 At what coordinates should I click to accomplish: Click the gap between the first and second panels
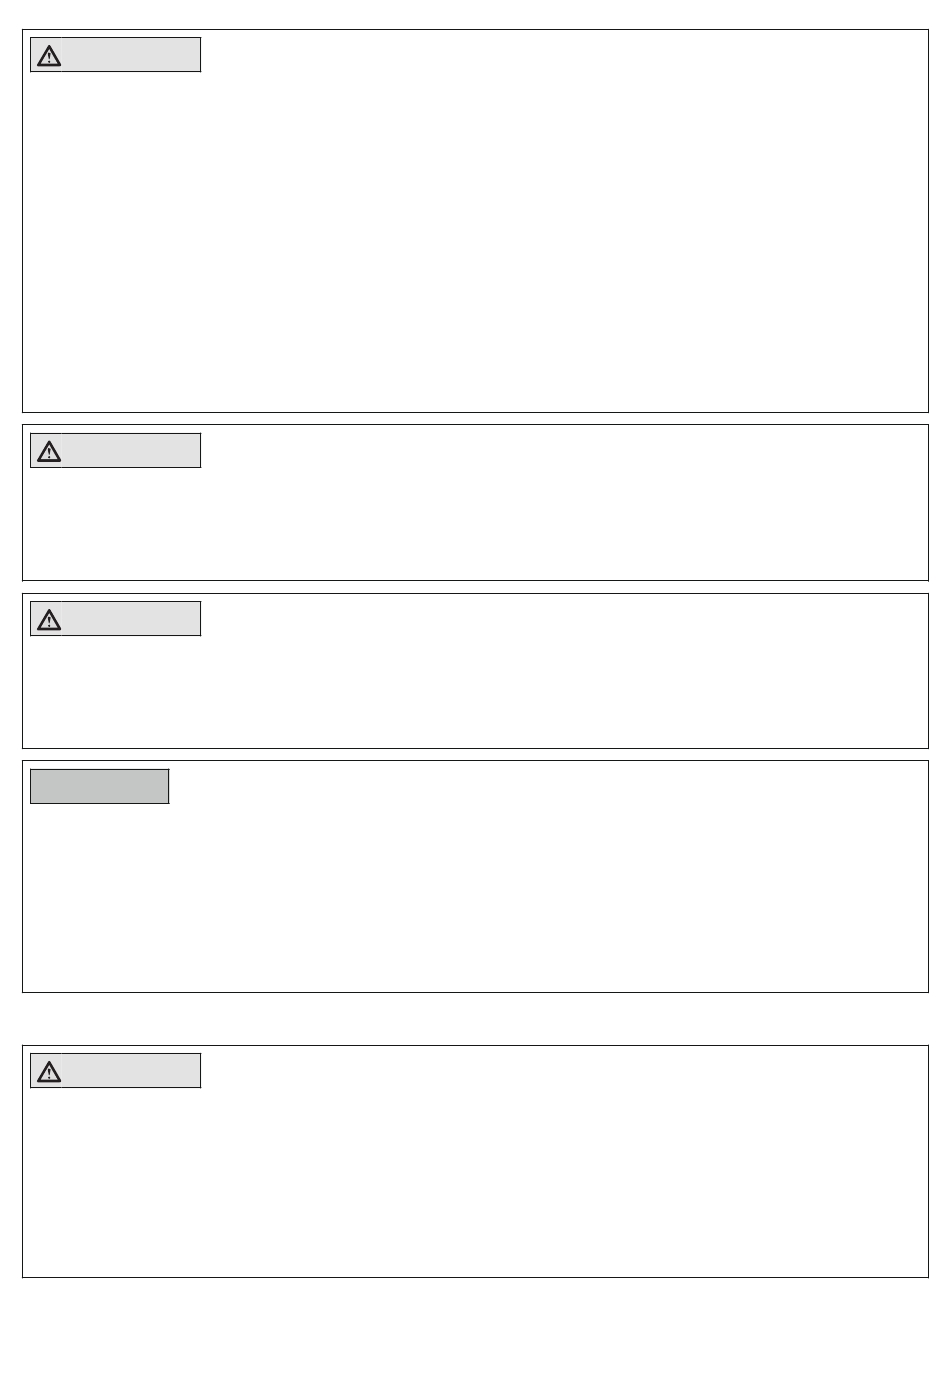(475, 419)
